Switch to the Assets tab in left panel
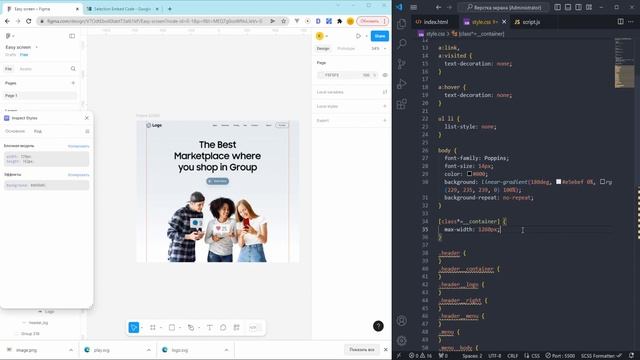 25,69
